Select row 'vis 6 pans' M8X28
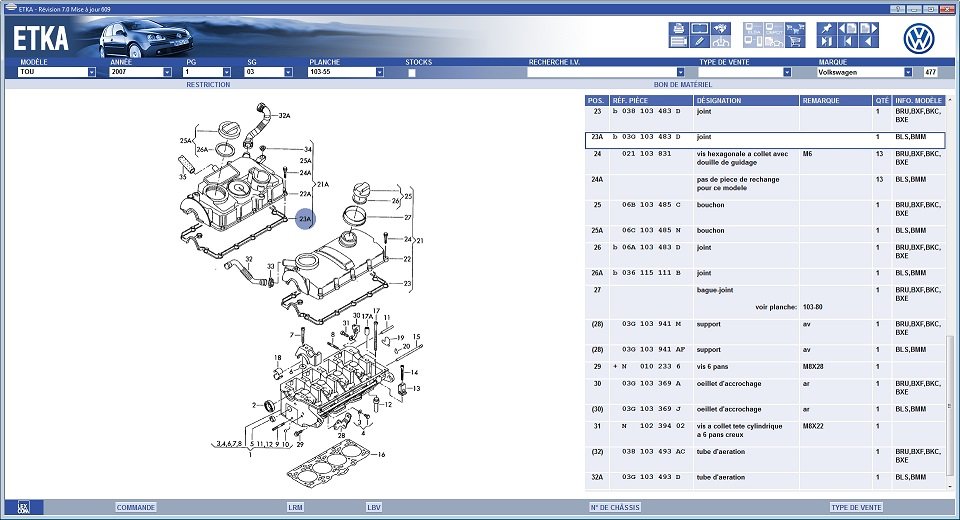This screenshot has width=960, height=520. click(765, 367)
